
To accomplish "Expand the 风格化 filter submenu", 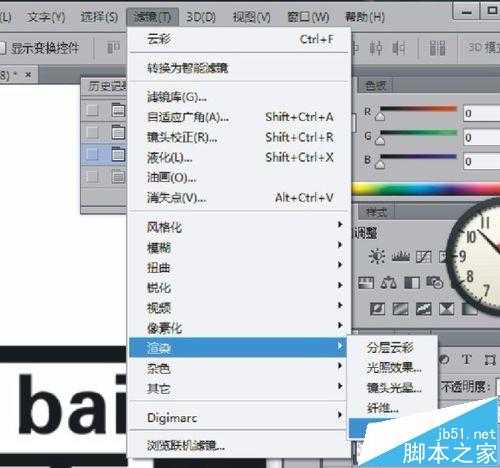I will (x=238, y=227).
